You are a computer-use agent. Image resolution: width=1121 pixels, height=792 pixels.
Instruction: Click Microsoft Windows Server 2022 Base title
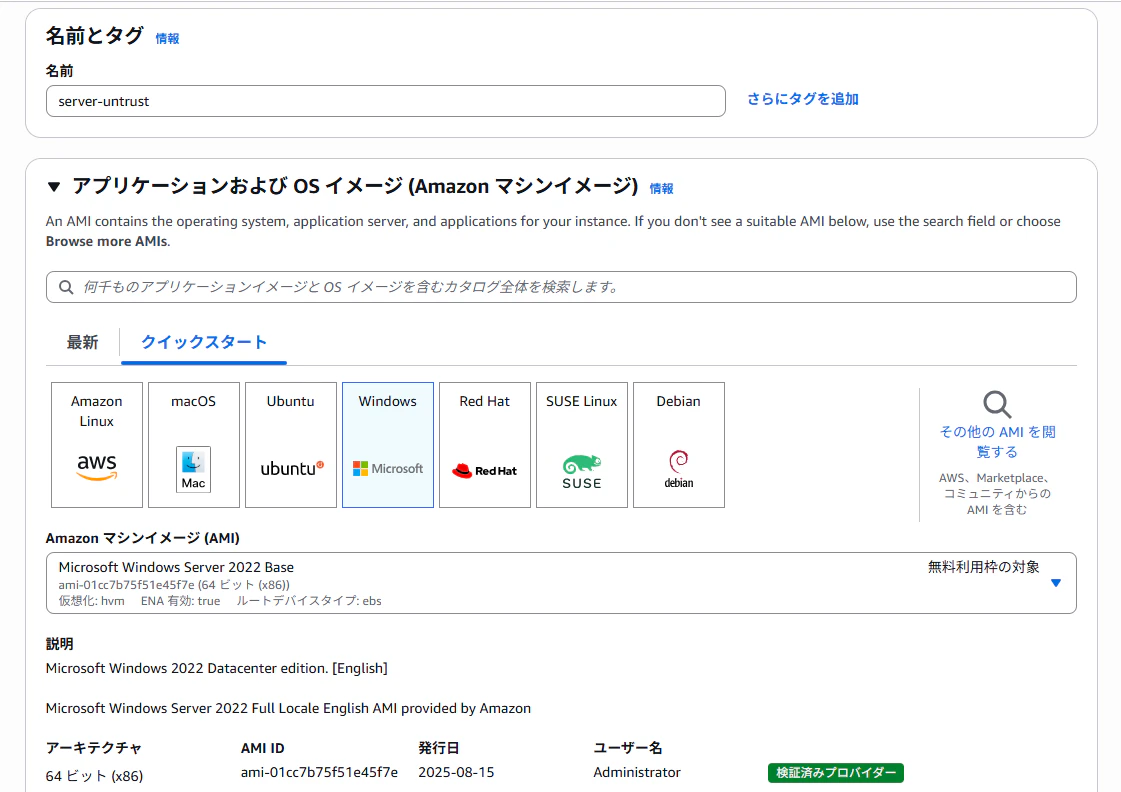176,568
